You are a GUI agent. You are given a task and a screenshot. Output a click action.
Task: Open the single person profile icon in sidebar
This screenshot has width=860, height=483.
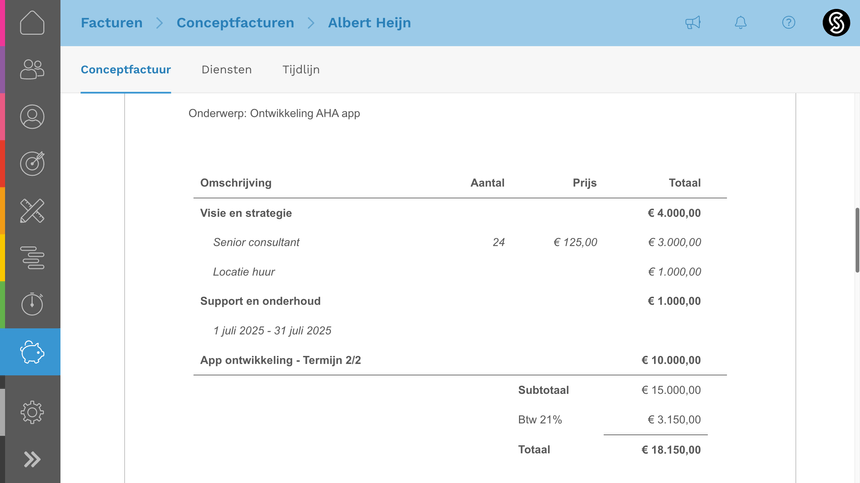coord(32,117)
